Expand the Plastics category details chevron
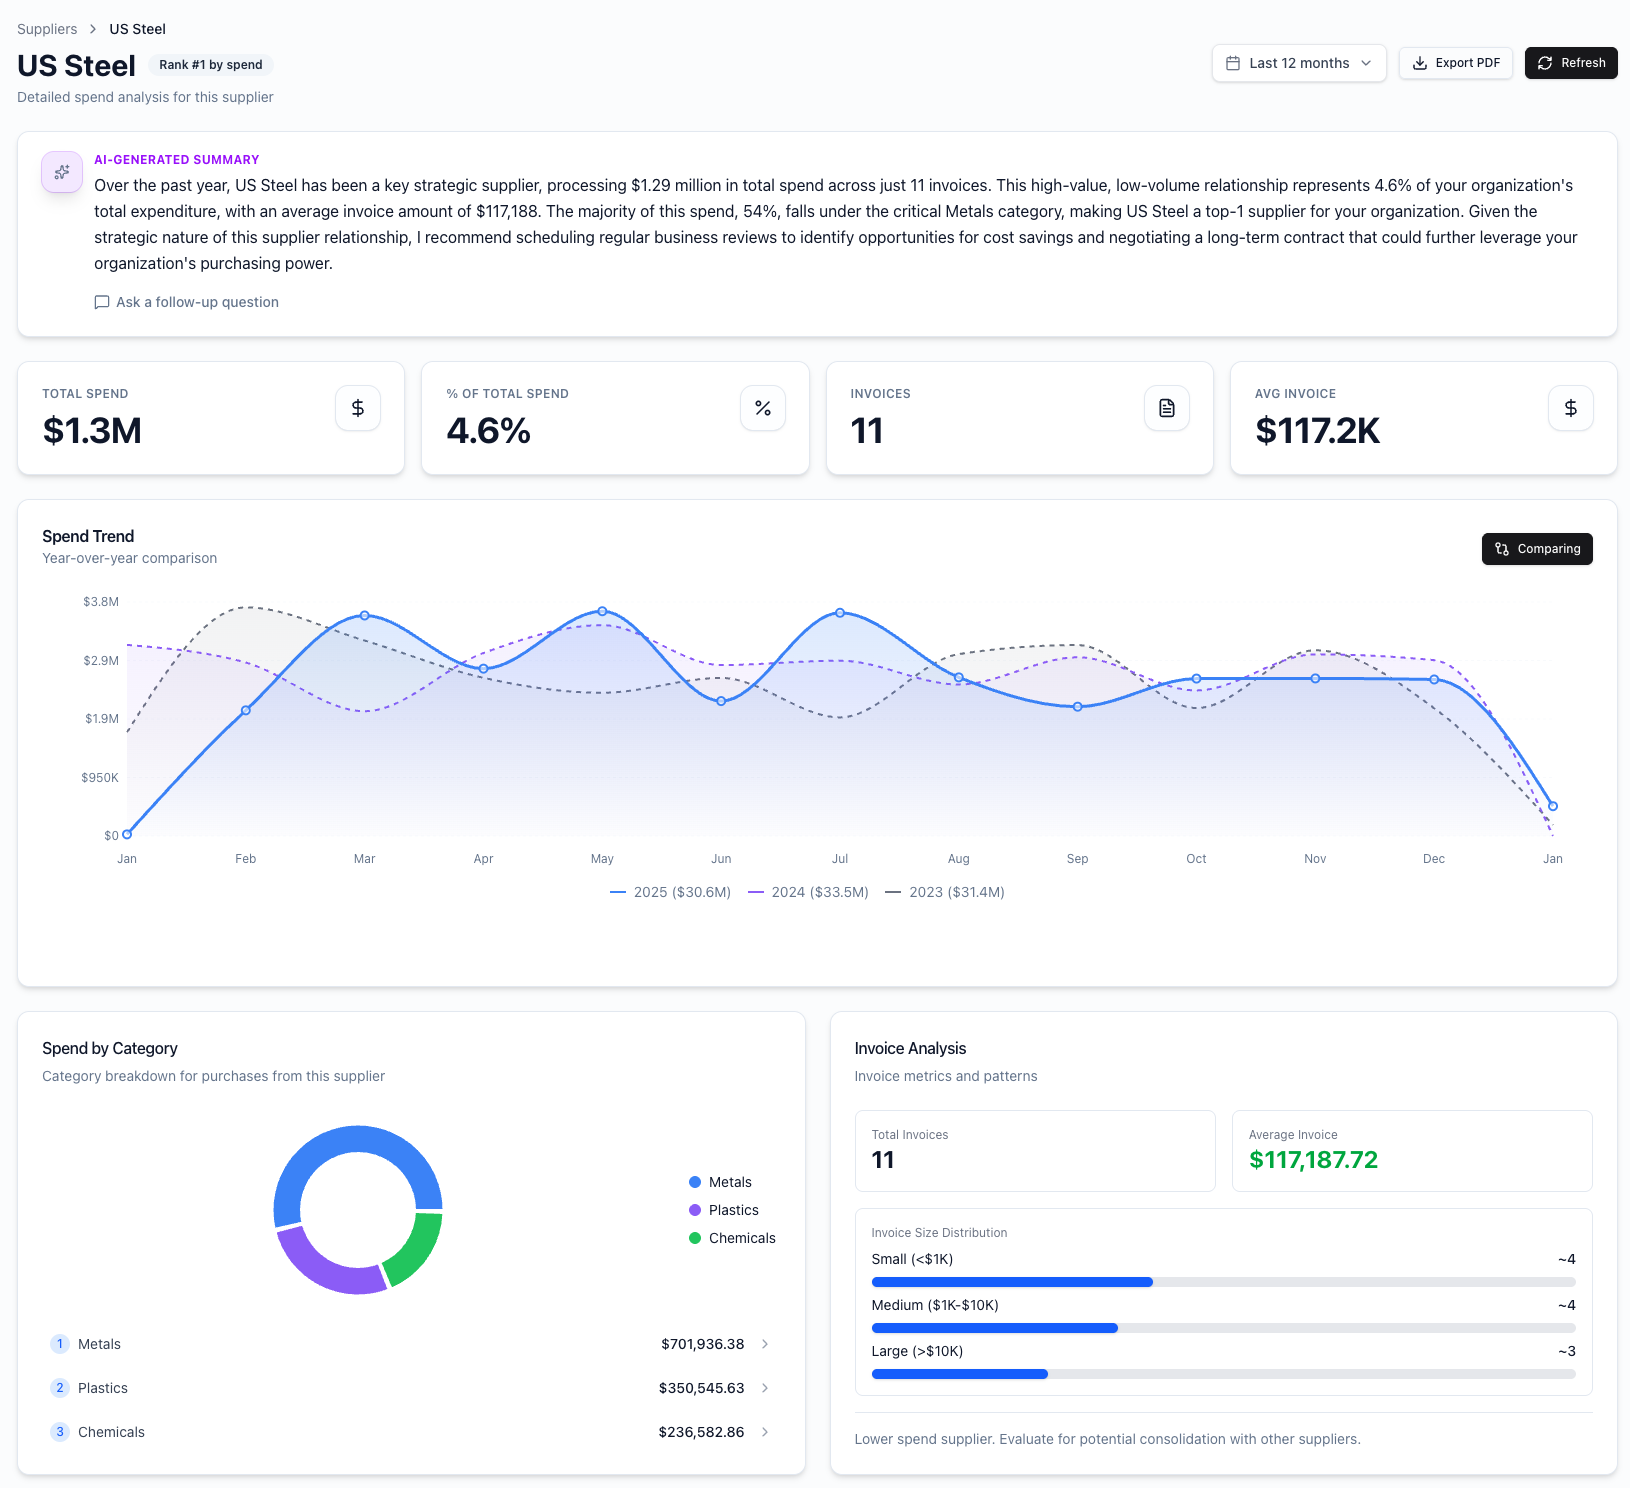This screenshot has height=1488, width=1630. [x=764, y=1388]
